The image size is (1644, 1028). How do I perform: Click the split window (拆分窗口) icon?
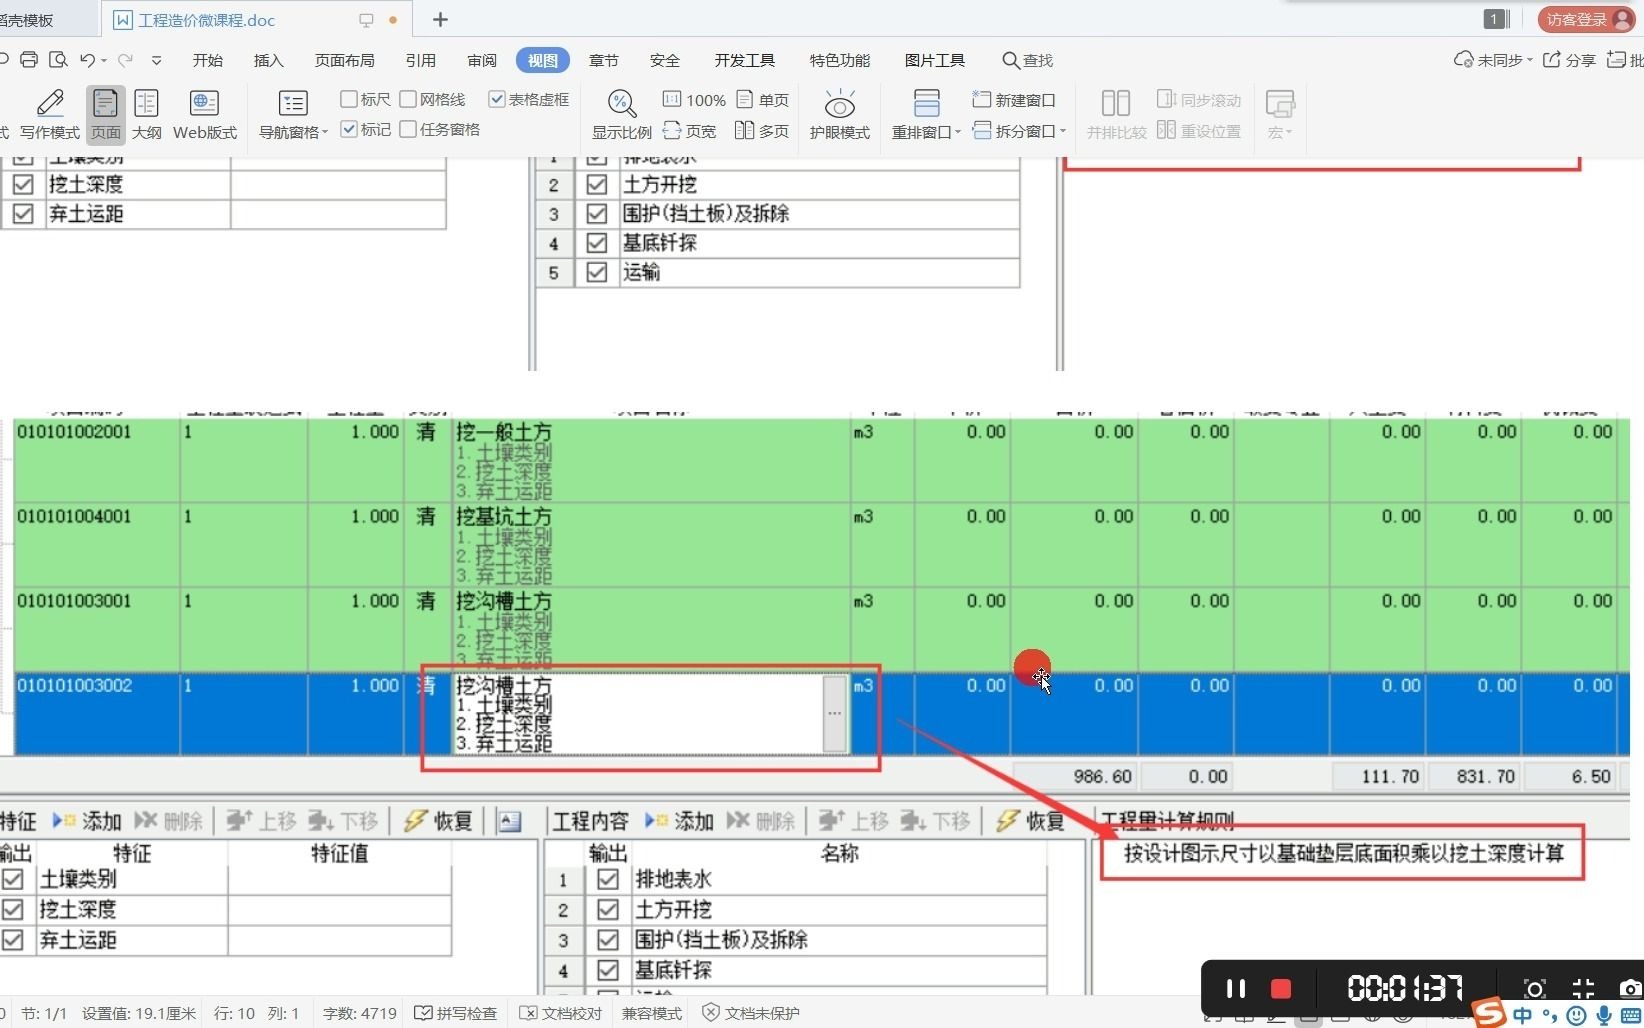[x=982, y=131]
